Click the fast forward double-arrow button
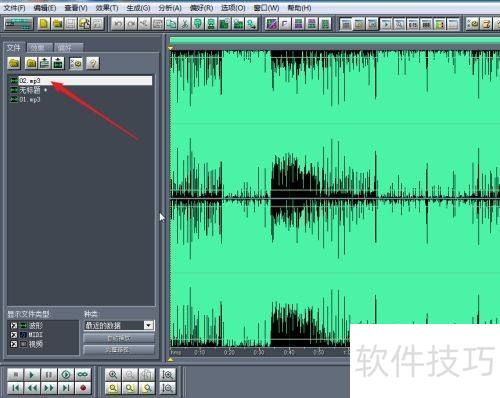 [49, 388]
